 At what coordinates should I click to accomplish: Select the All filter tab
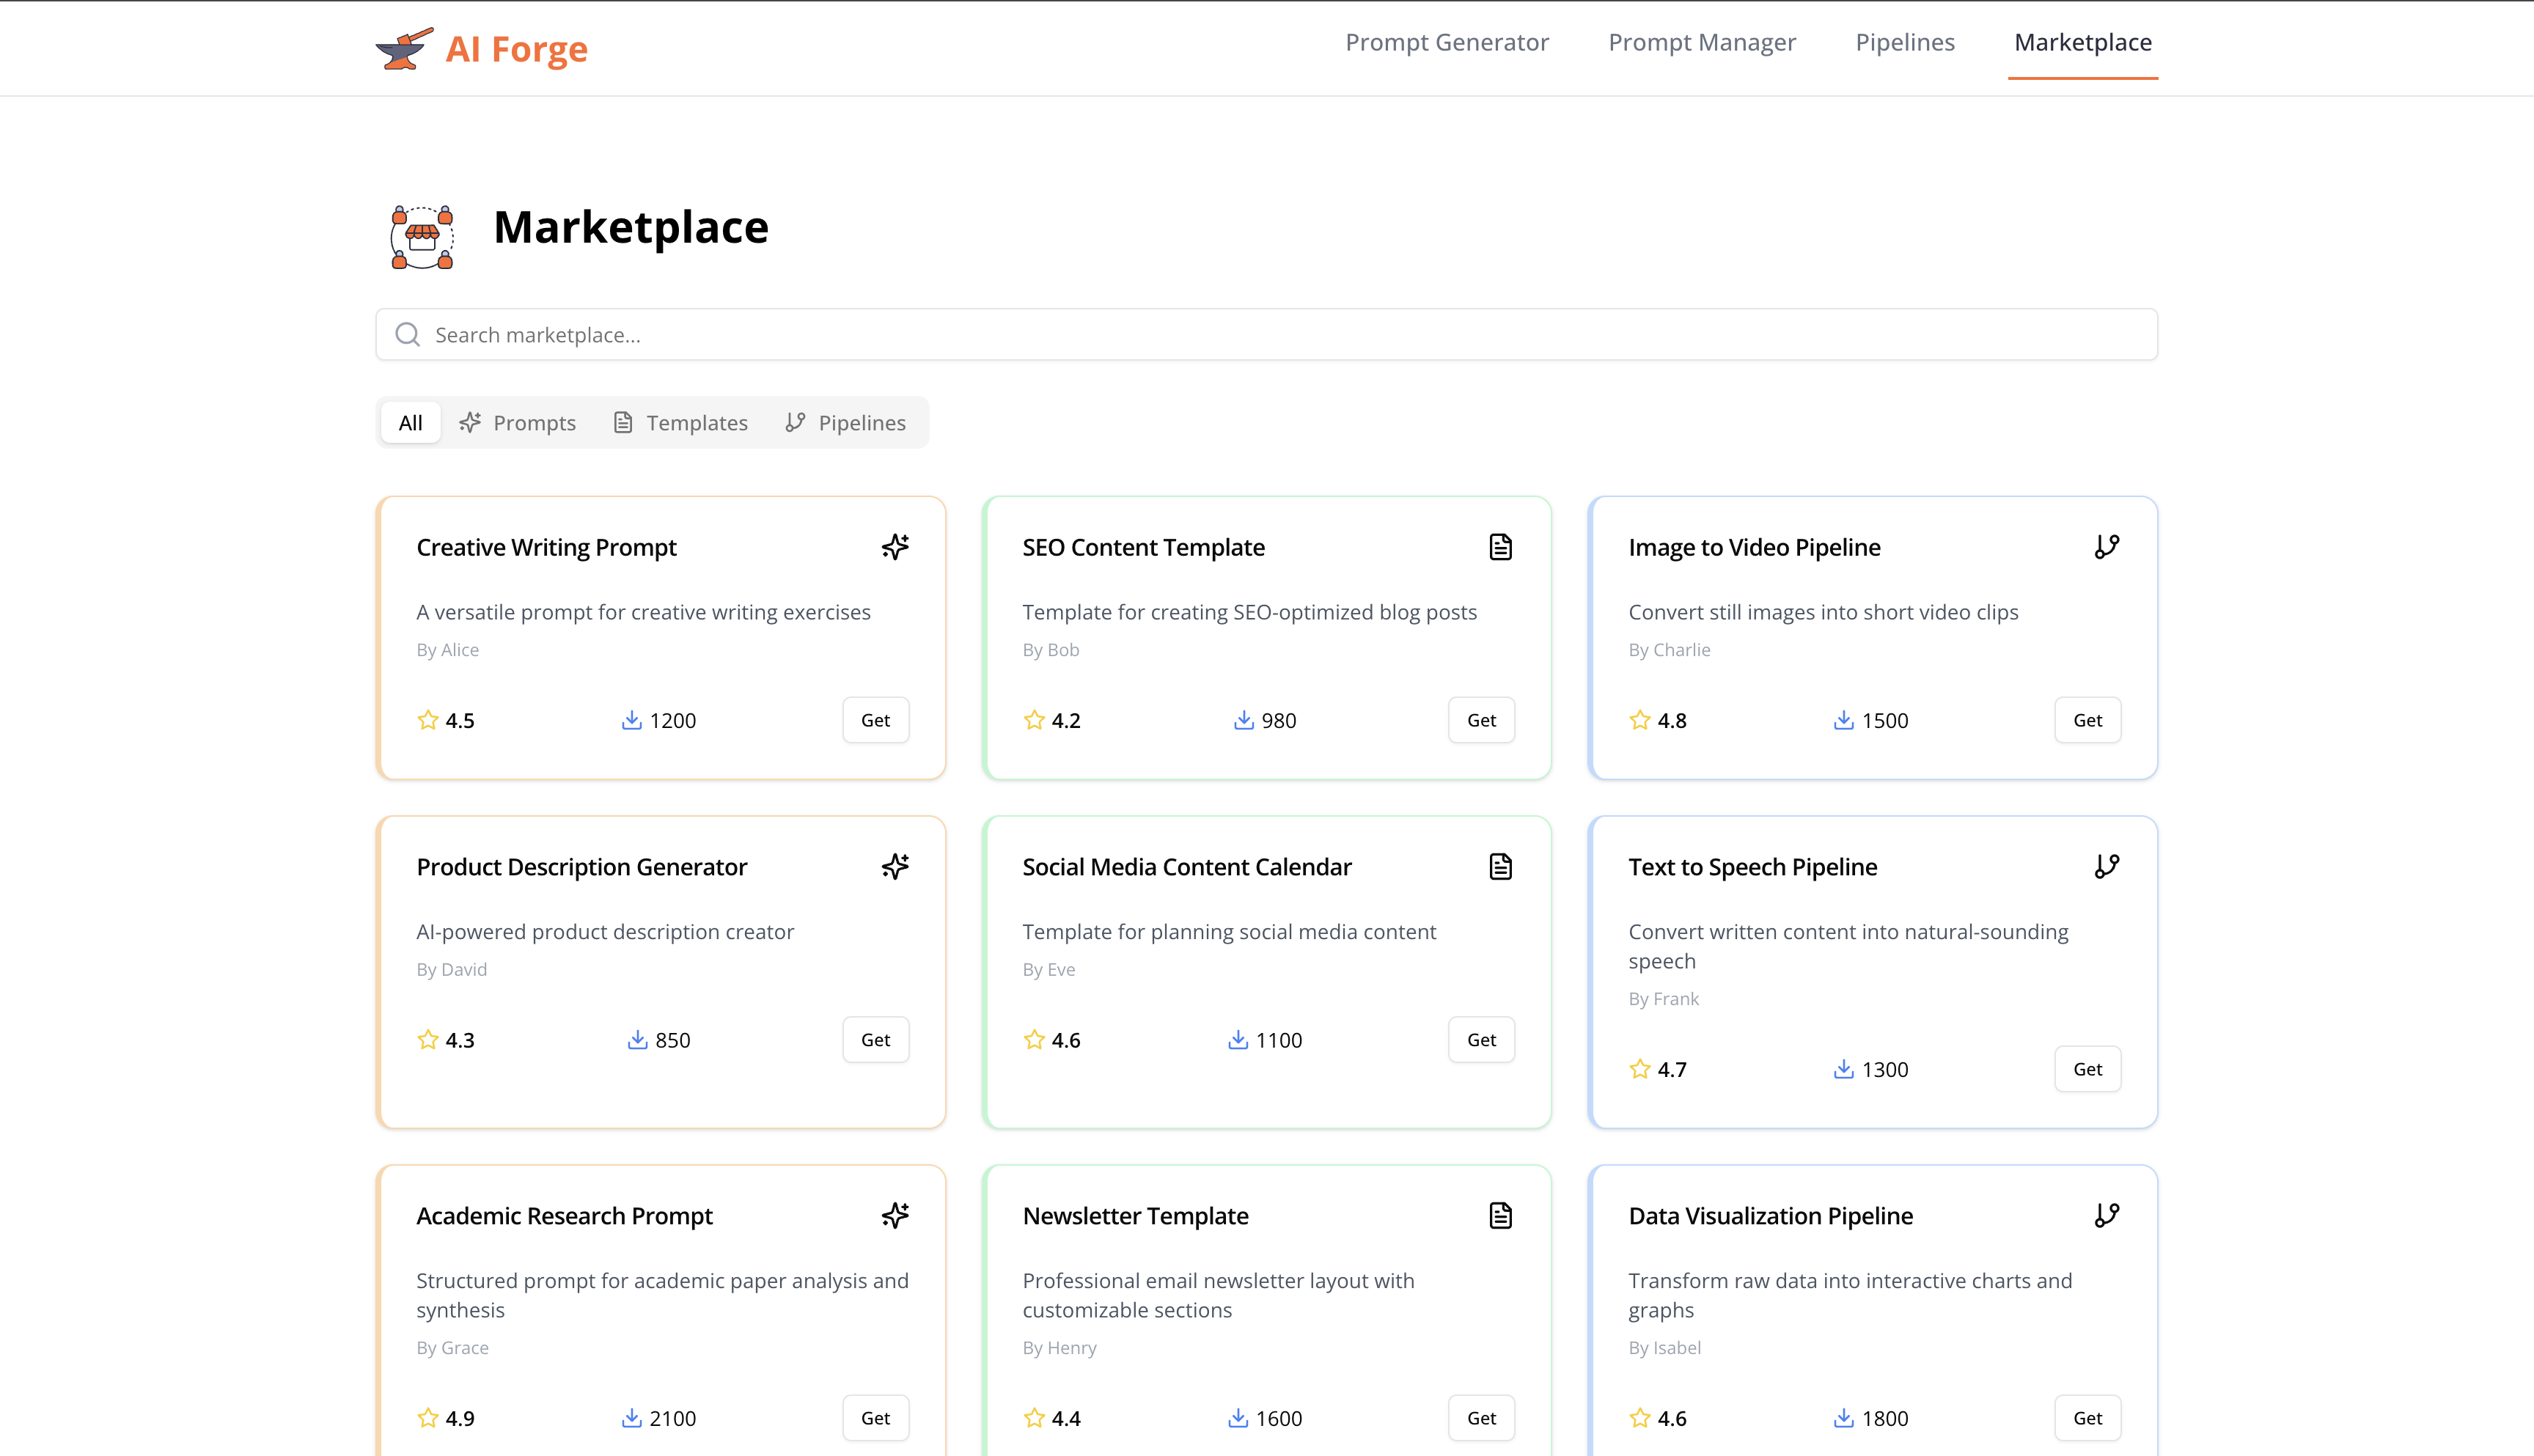pos(410,423)
